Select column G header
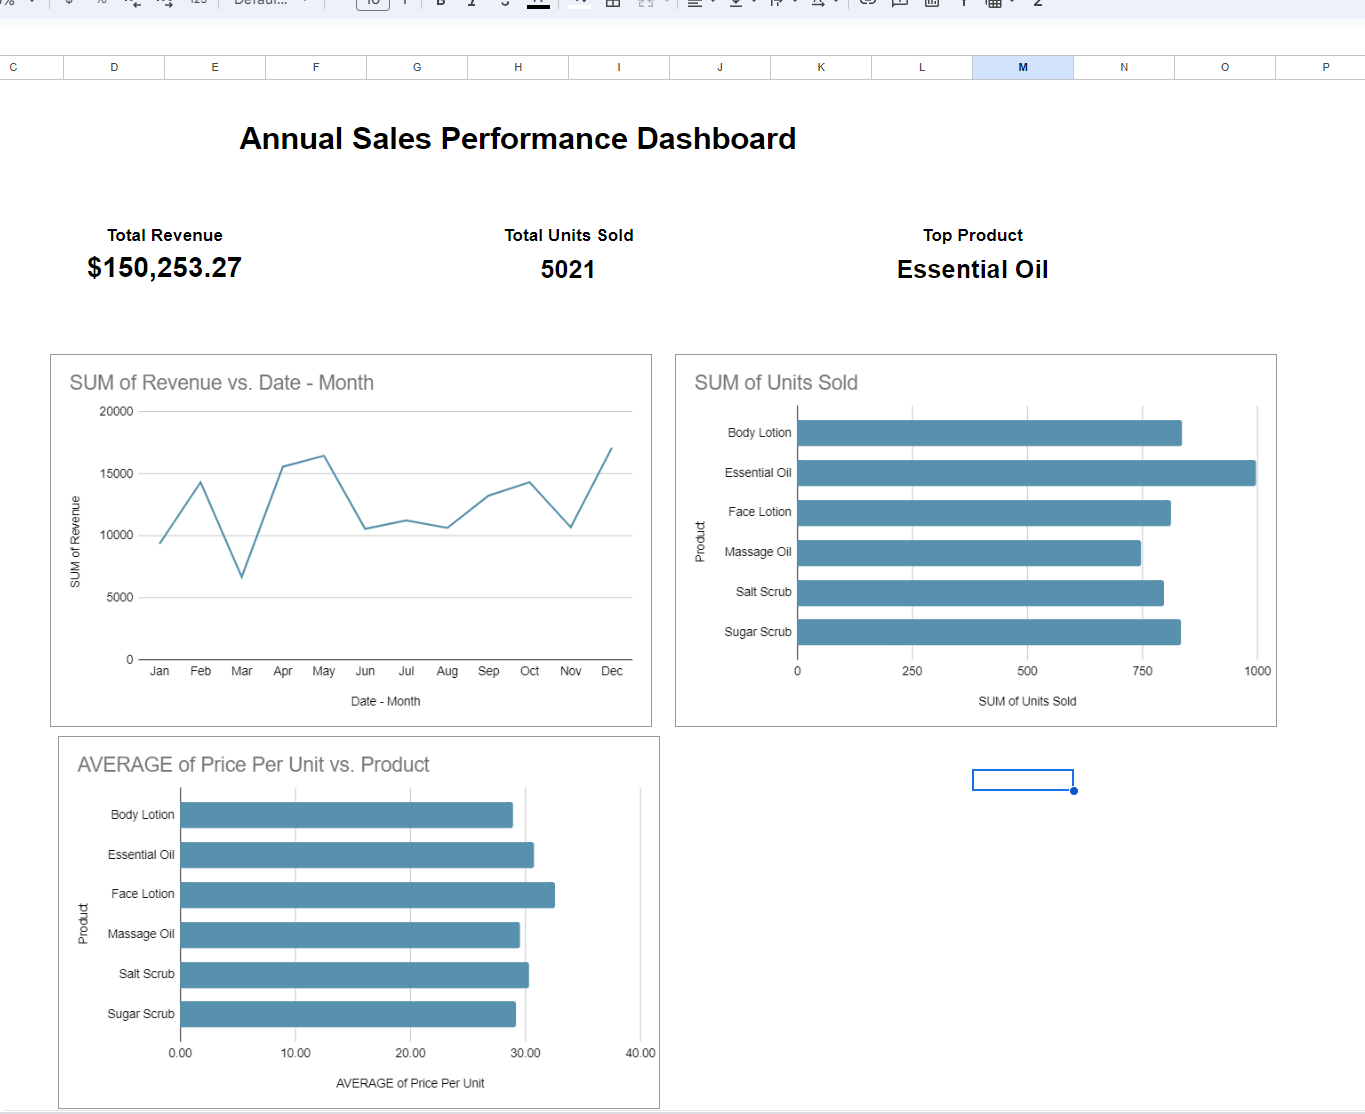This screenshot has width=1365, height=1114. [417, 67]
